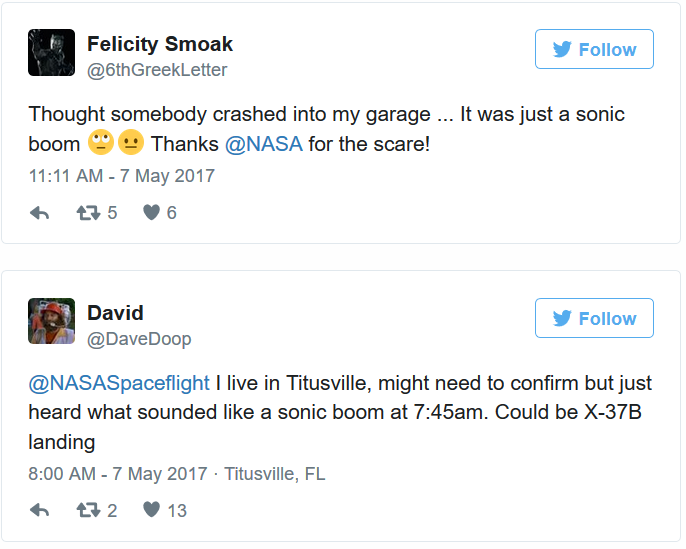Reply to David's Titusville tweet

pos(40,510)
